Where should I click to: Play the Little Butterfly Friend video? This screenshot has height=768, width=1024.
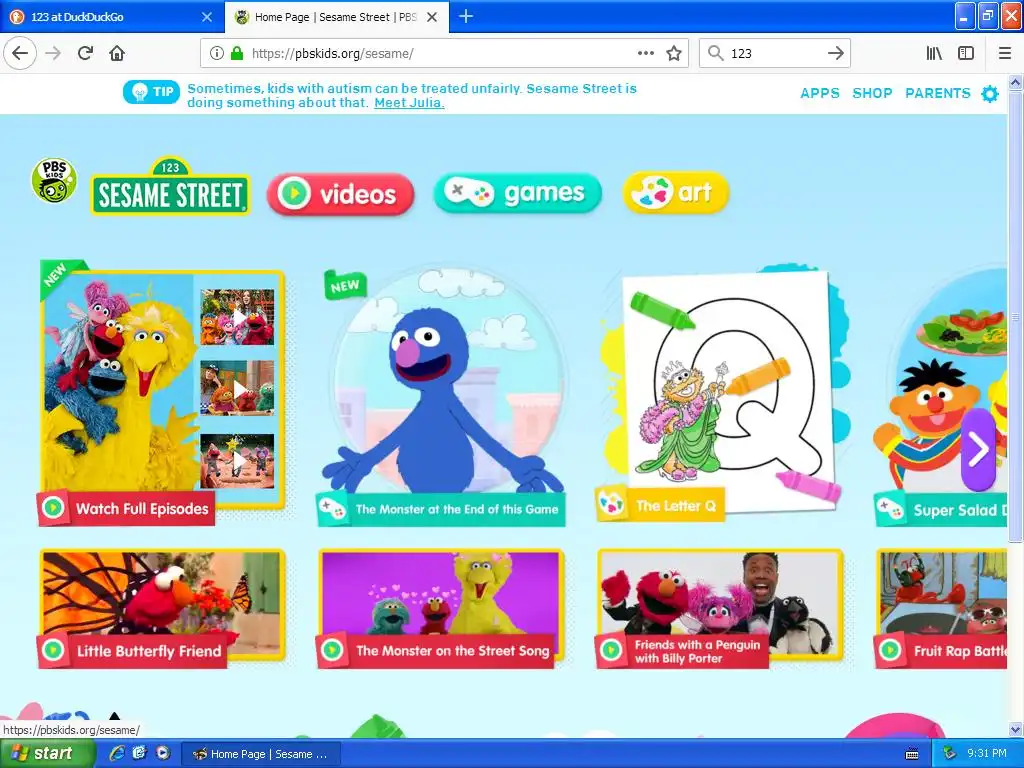click(162, 609)
